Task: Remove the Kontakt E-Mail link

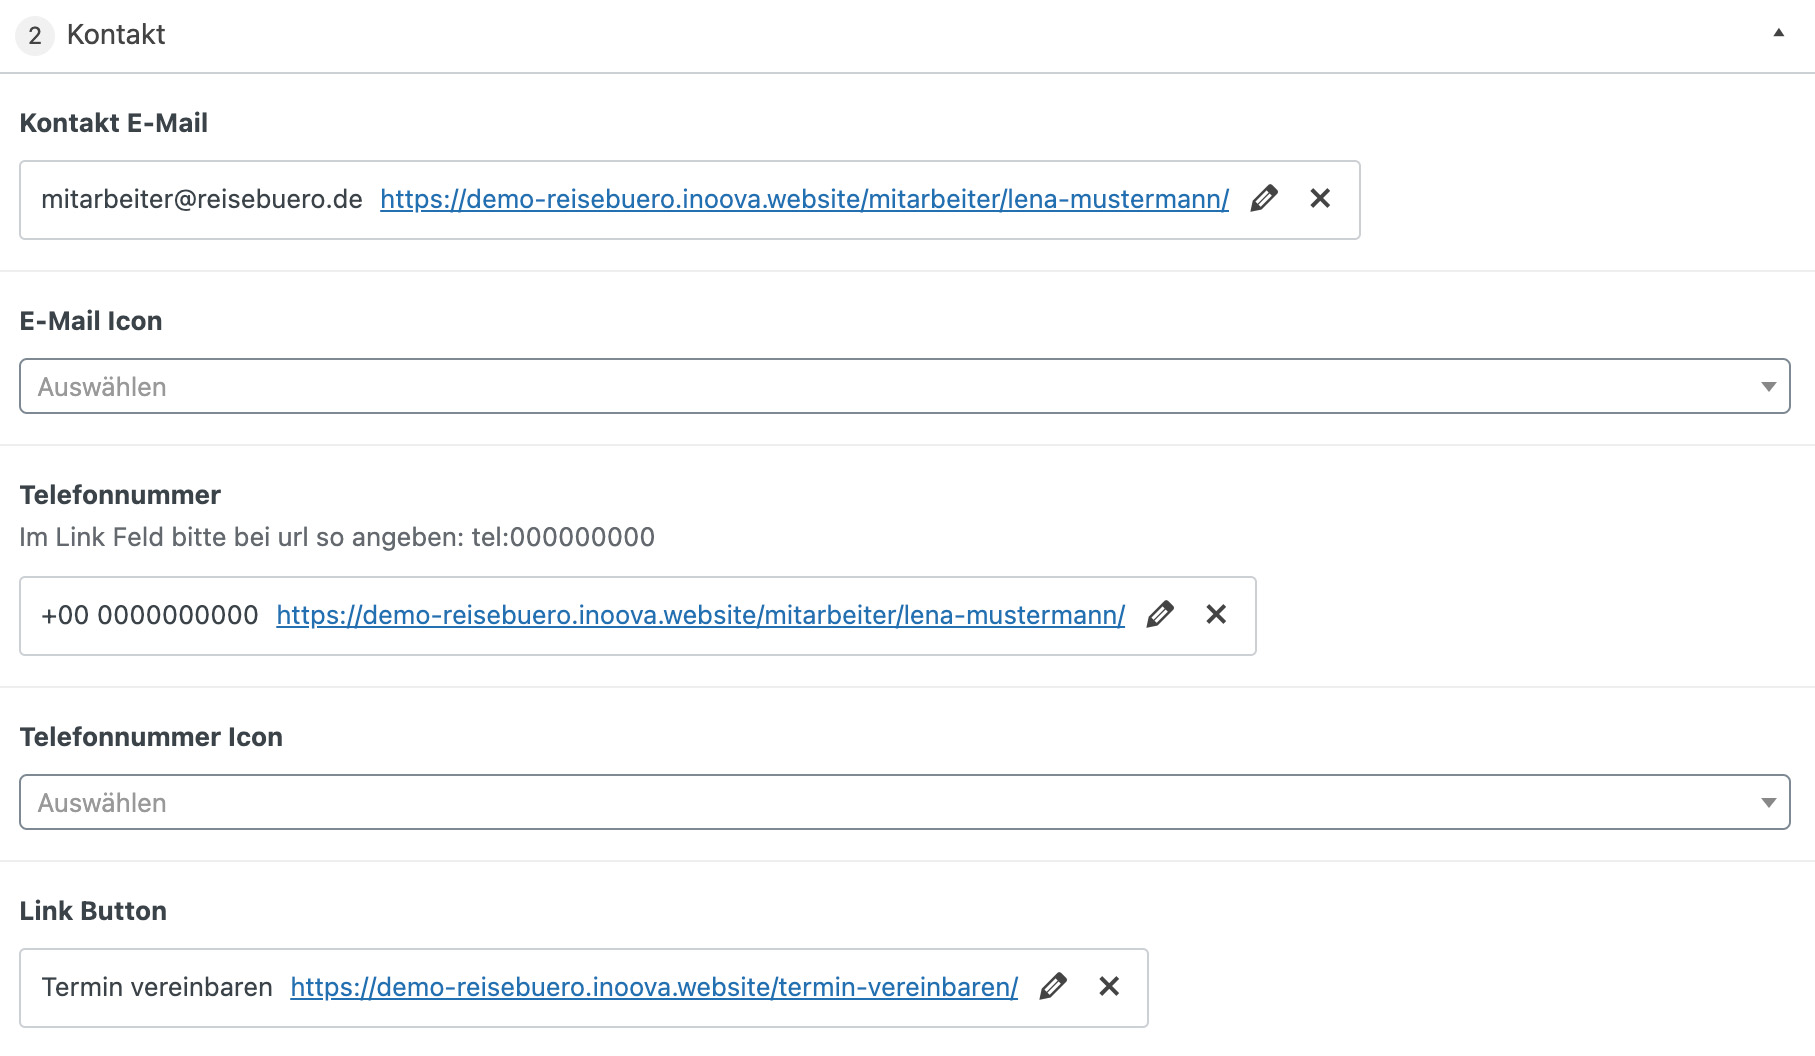Action: click(1320, 199)
